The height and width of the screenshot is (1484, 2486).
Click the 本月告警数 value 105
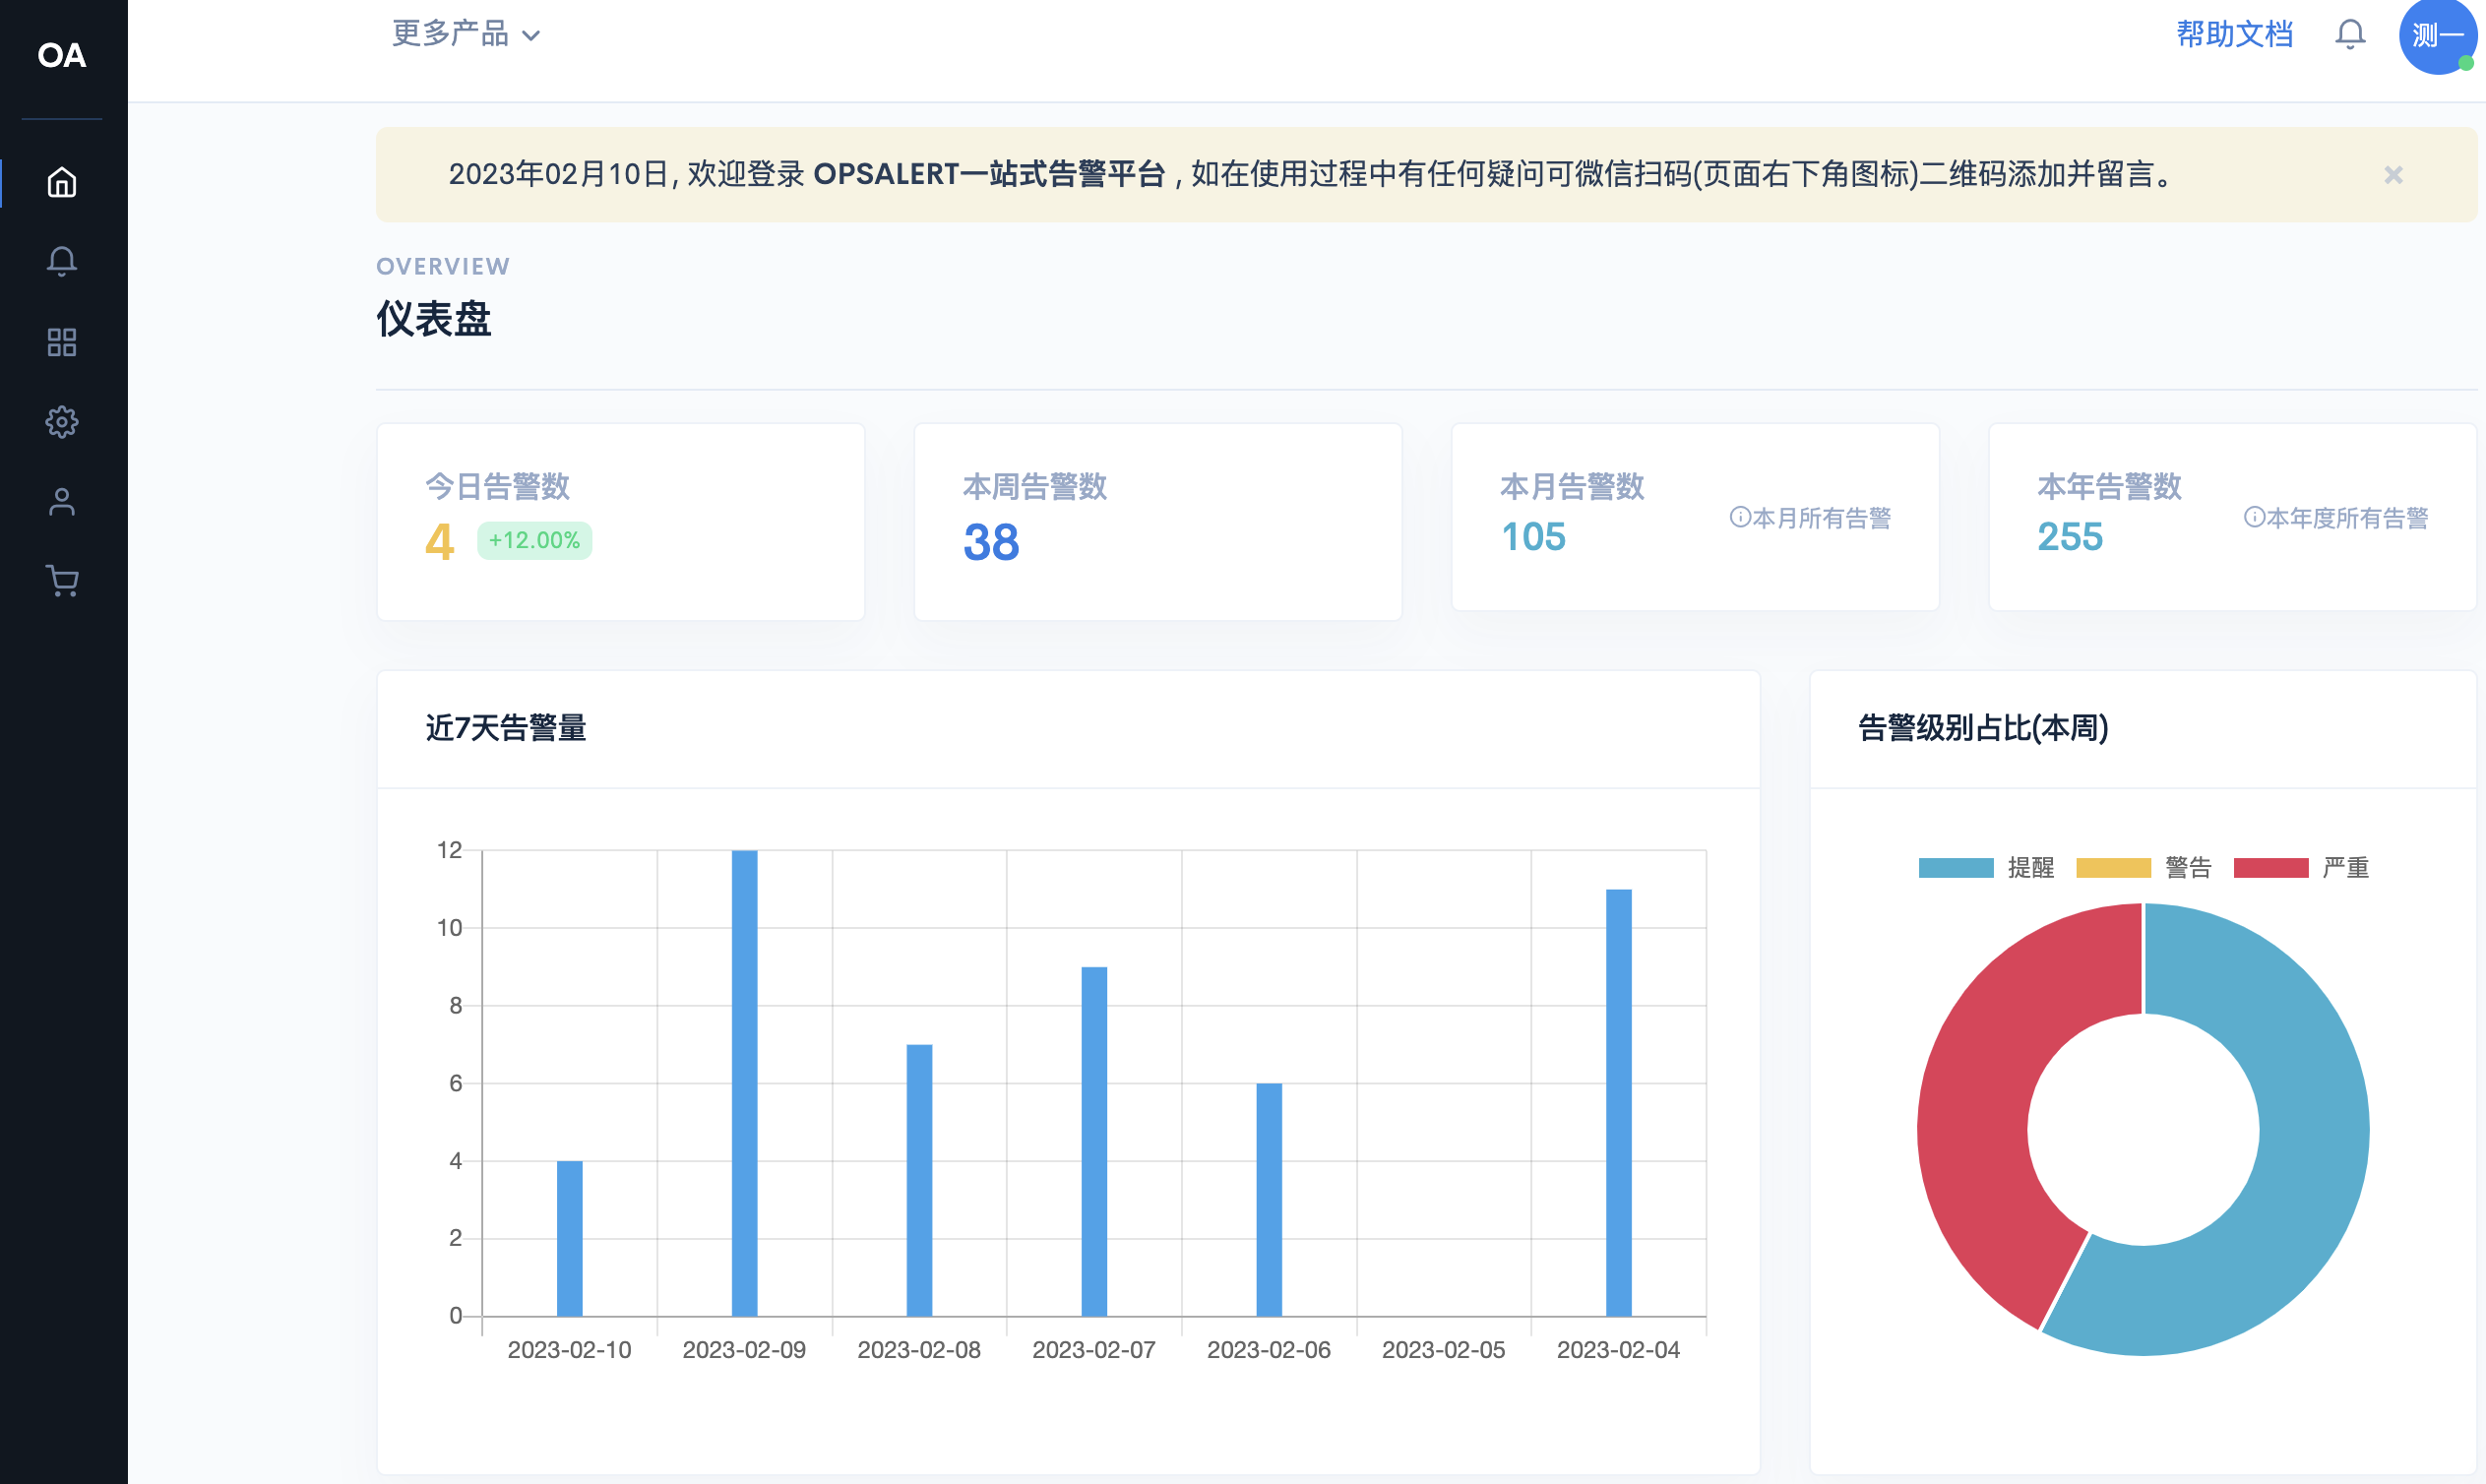[1533, 537]
